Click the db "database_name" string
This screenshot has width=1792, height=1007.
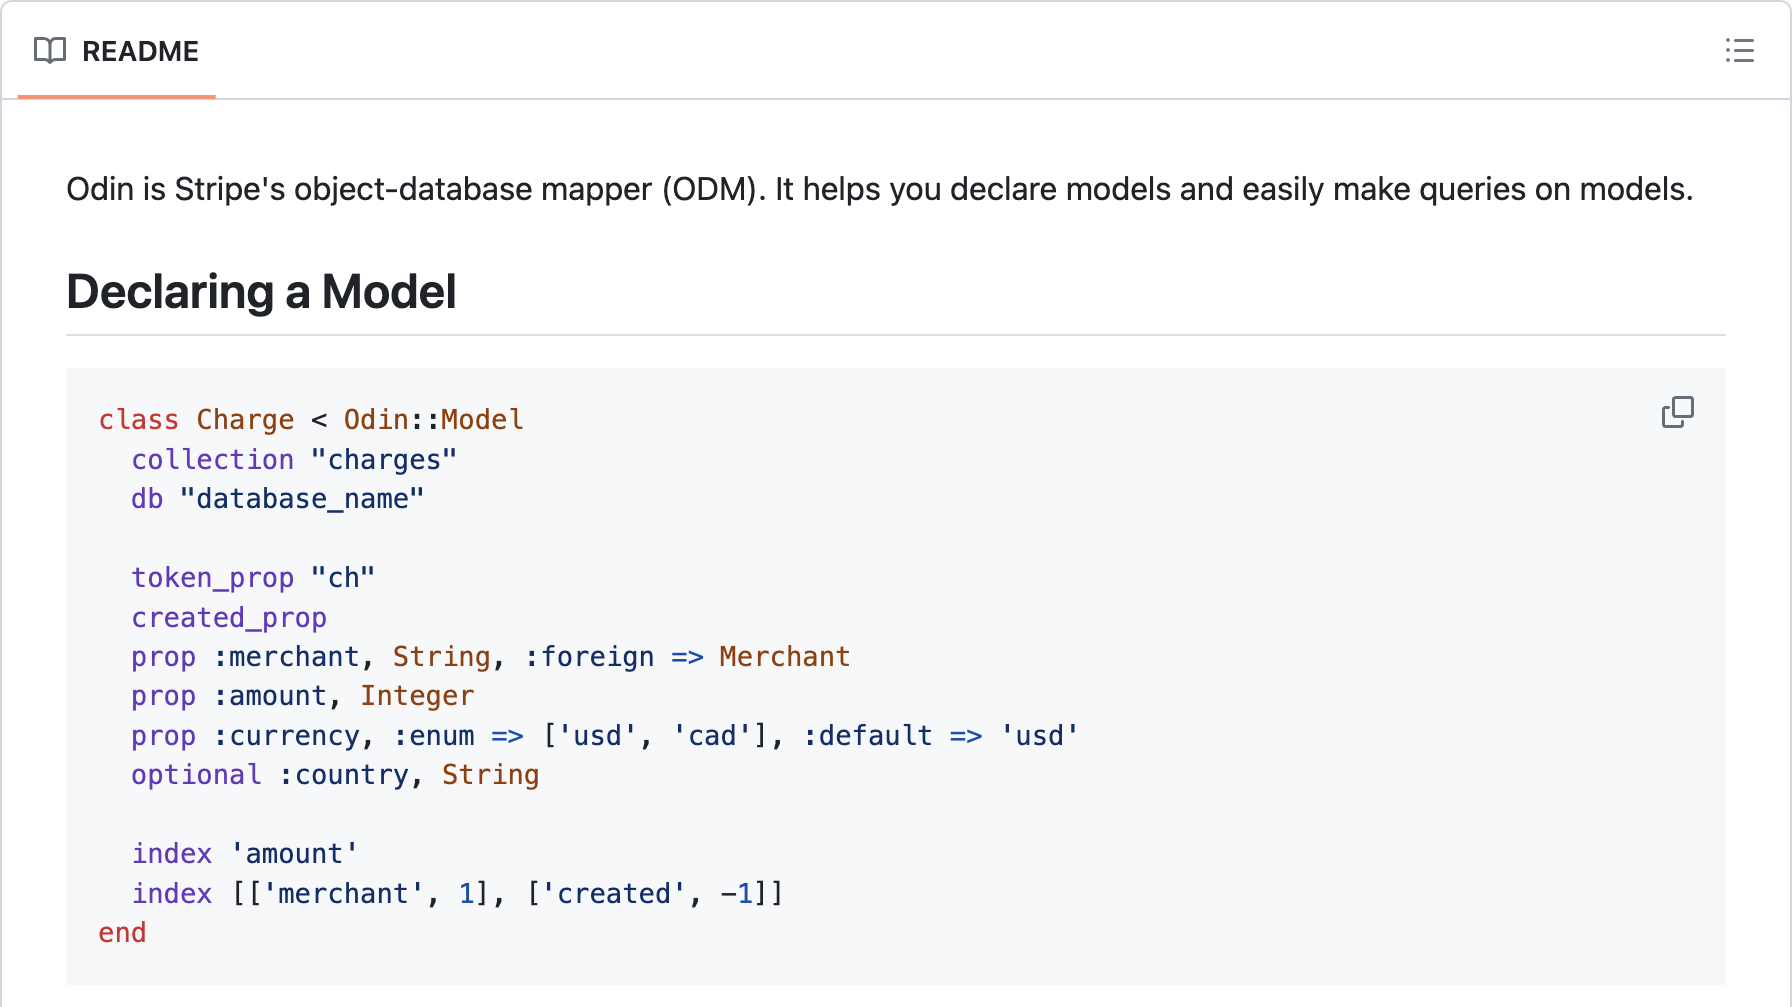pyautogui.click(x=302, y=499)
